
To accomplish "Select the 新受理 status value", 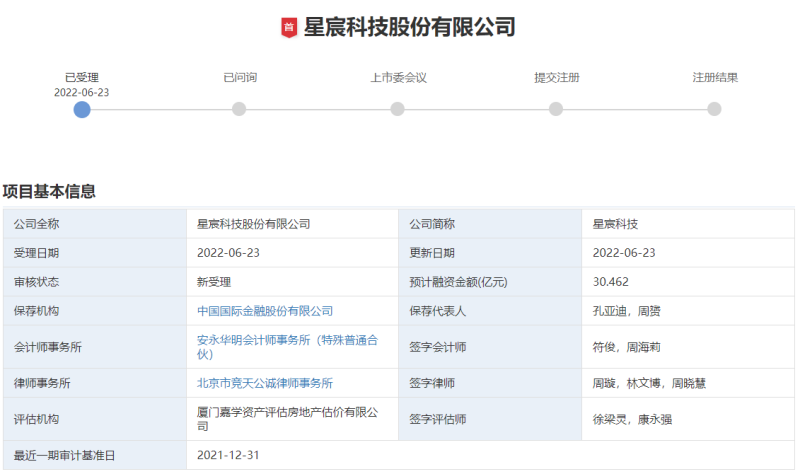I will click(x=214, y=282).
